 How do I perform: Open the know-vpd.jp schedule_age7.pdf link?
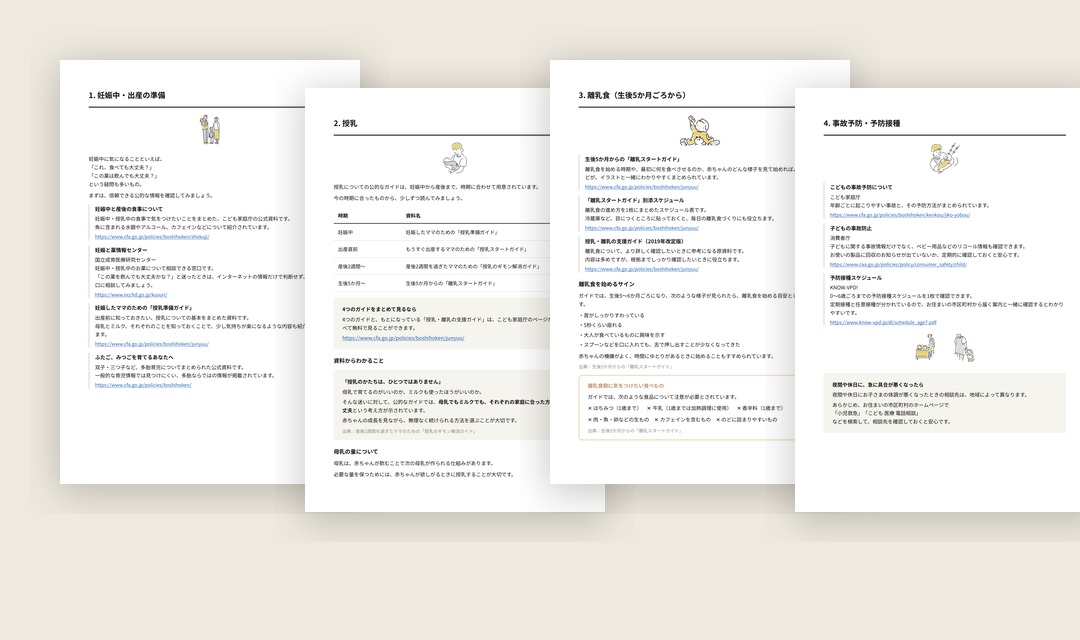pyautogui.click(x=883, y=322)
